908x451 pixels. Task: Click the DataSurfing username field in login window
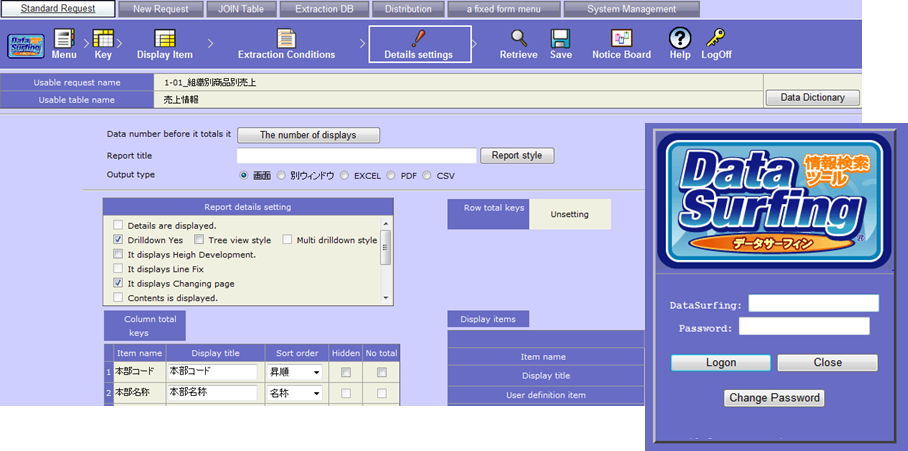coord(814,303)
